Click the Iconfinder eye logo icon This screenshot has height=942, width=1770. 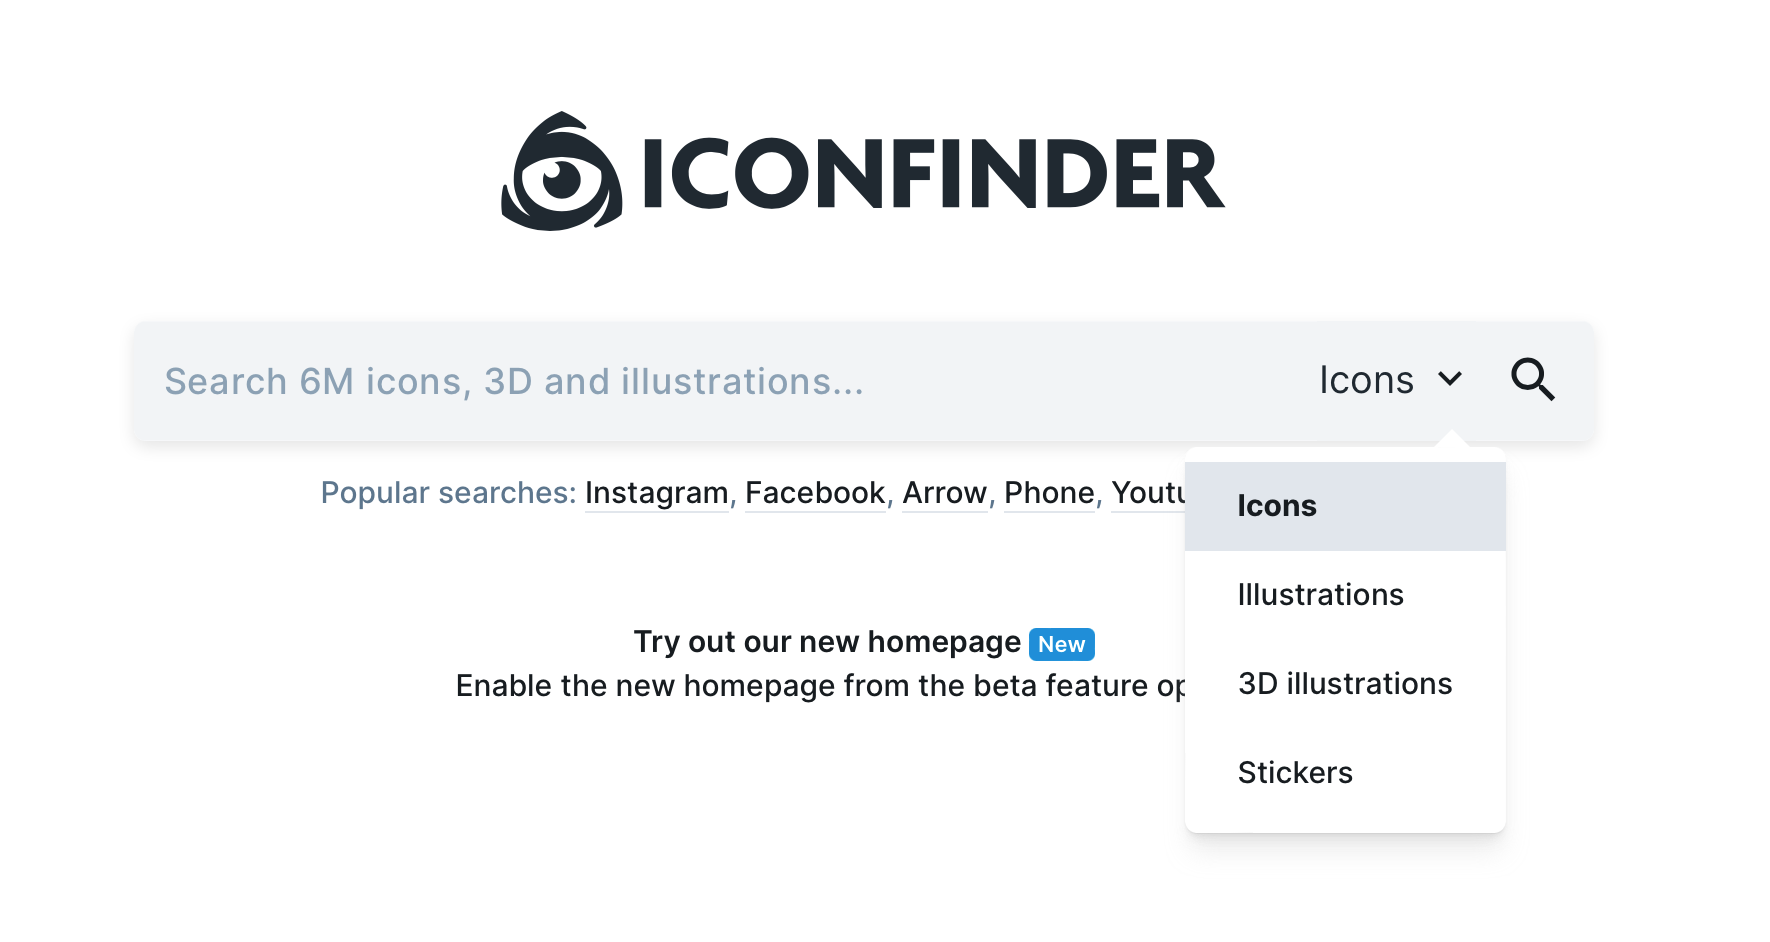pyautogui.click(x=561, y=172)
